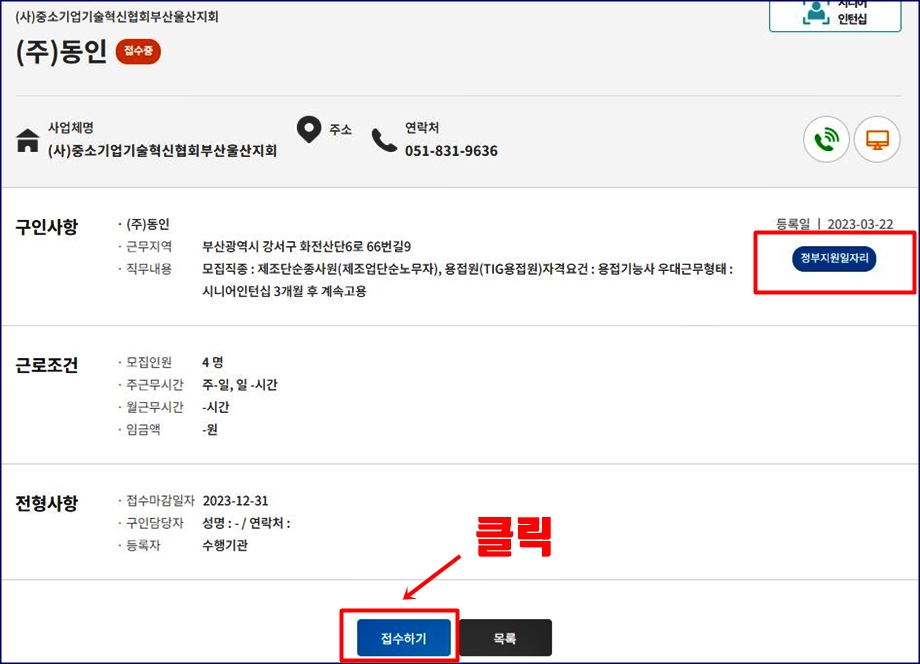Click the home icon beside 사업체명
920x664 pixels.
tap(29, 138)
